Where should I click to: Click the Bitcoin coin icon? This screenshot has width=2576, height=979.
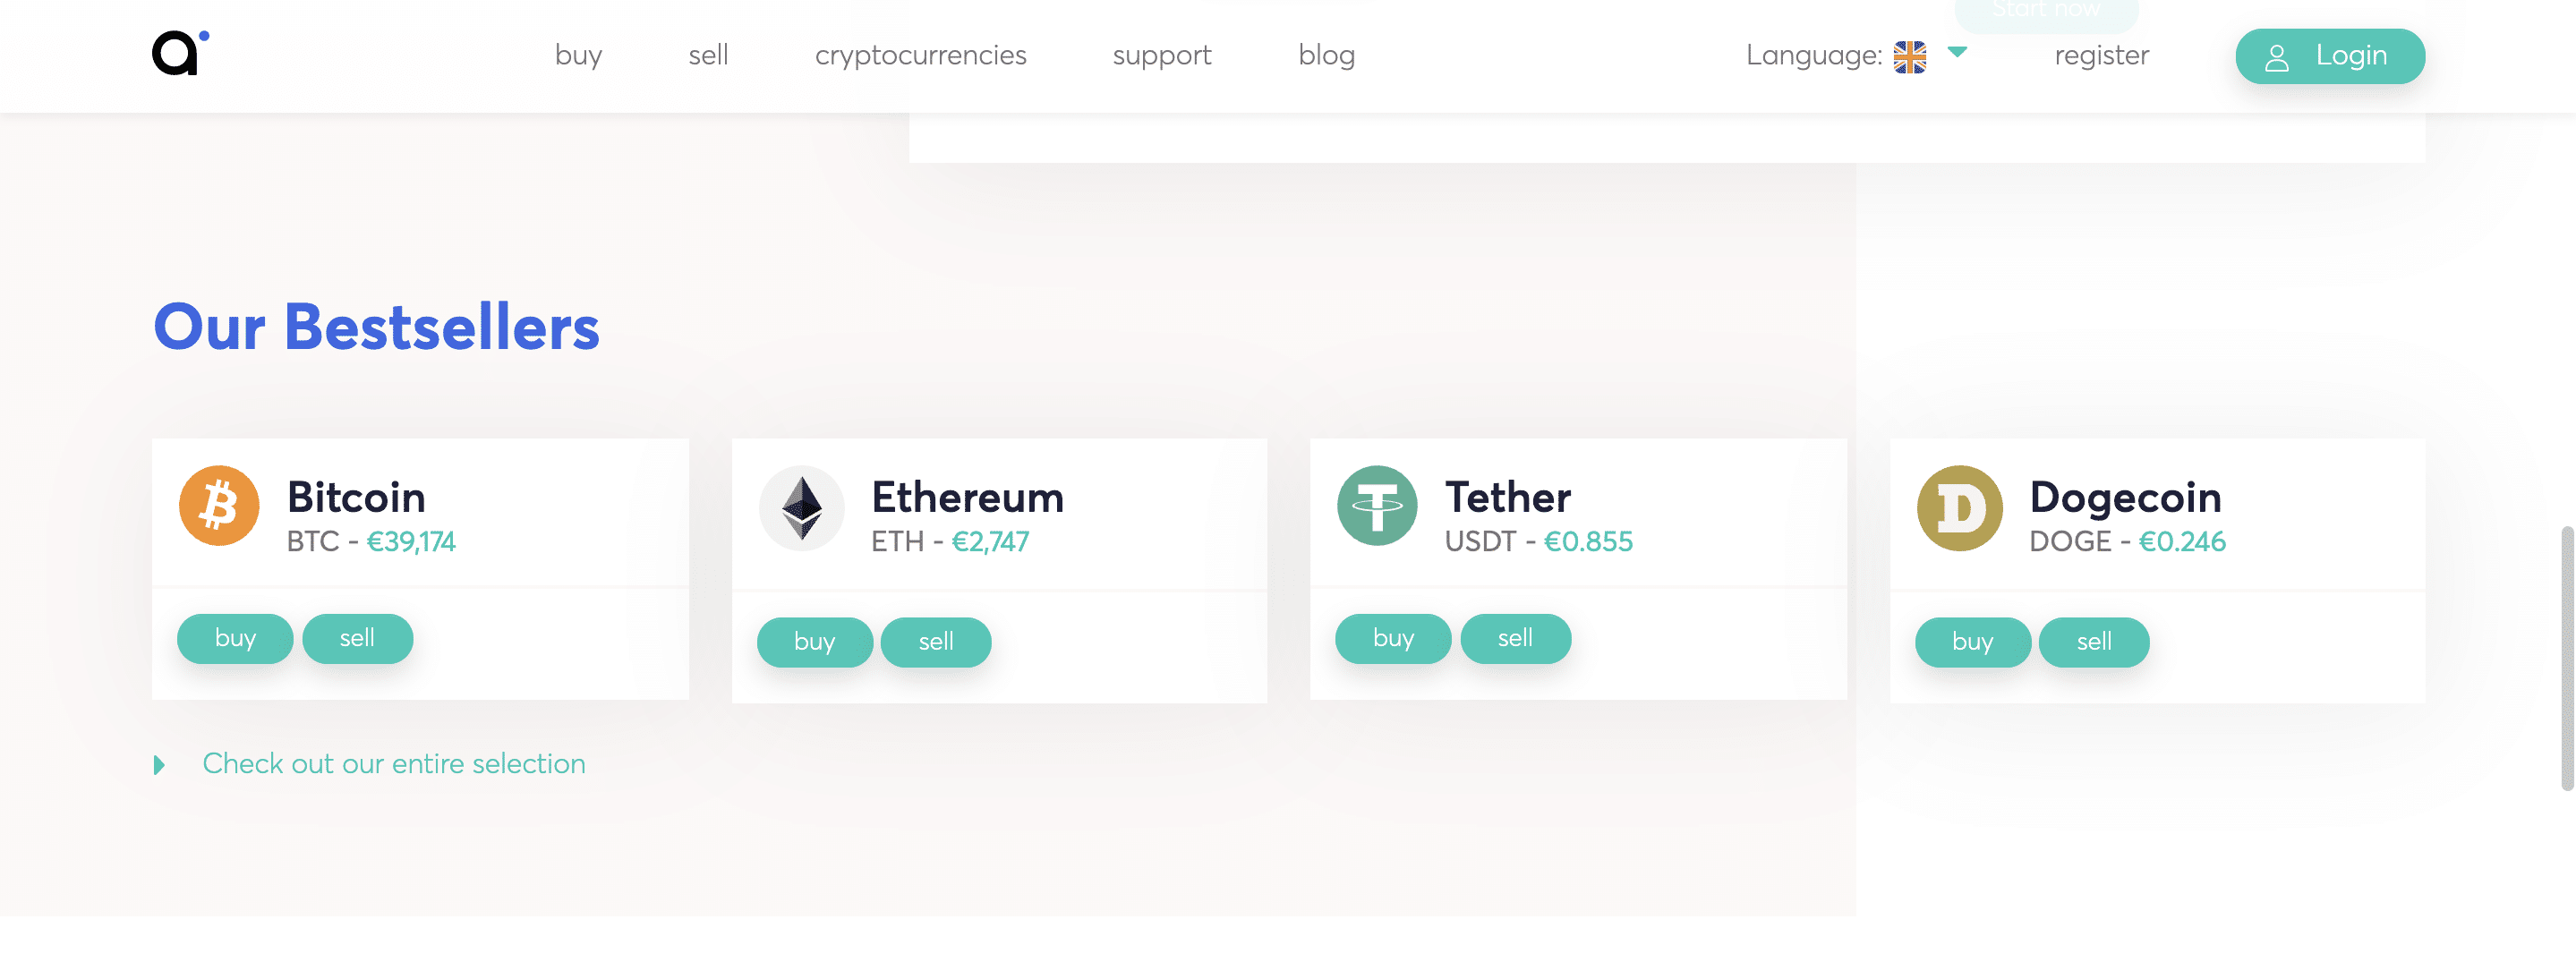219,506
